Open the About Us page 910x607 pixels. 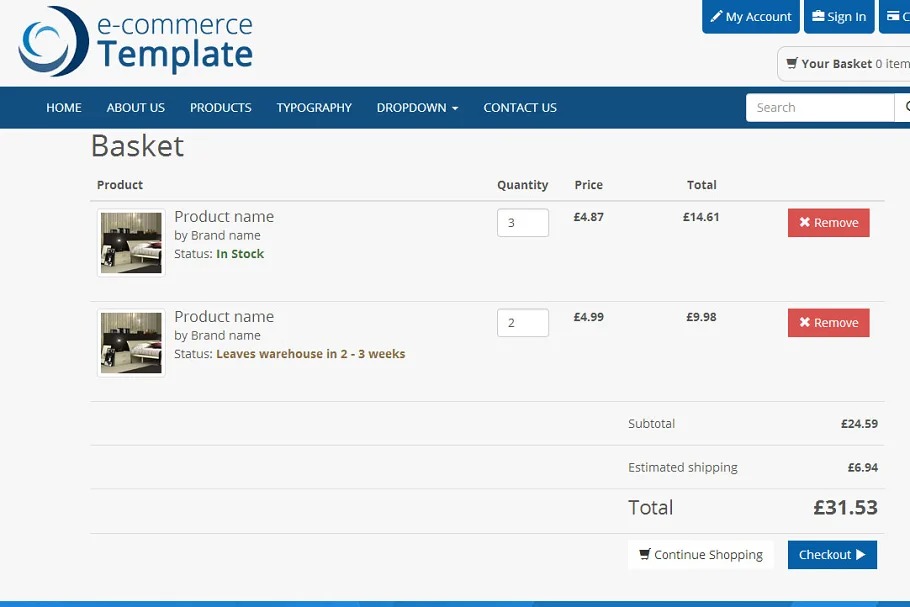(136, 108)
